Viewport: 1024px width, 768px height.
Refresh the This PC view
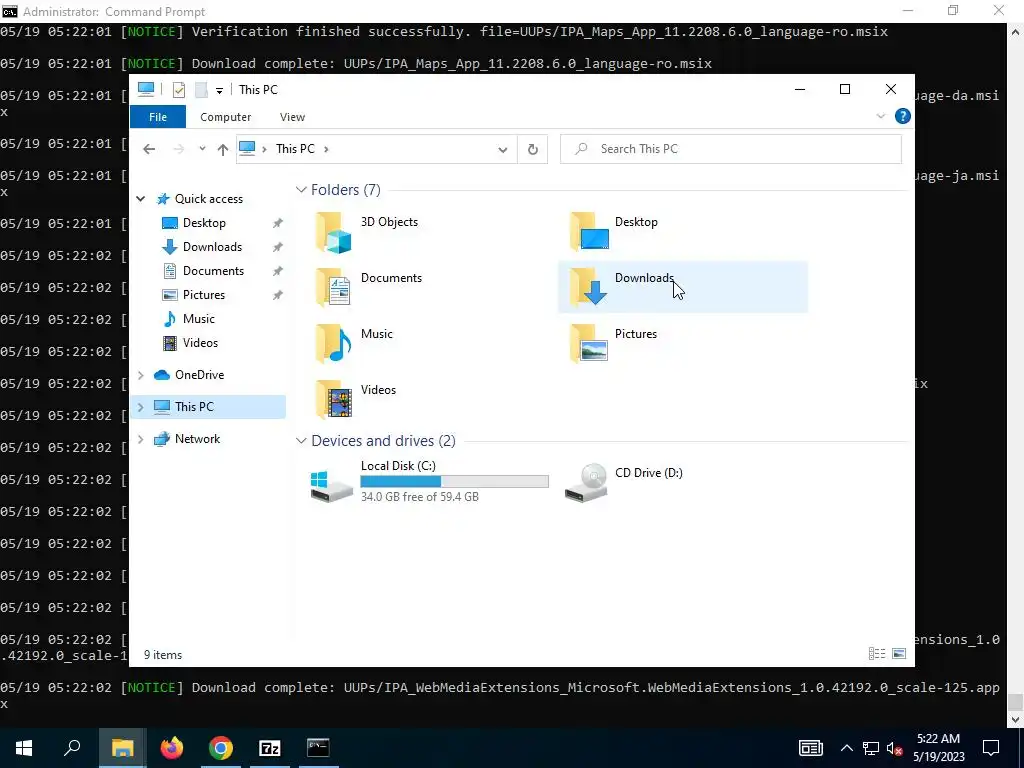(x=533, y=149)
